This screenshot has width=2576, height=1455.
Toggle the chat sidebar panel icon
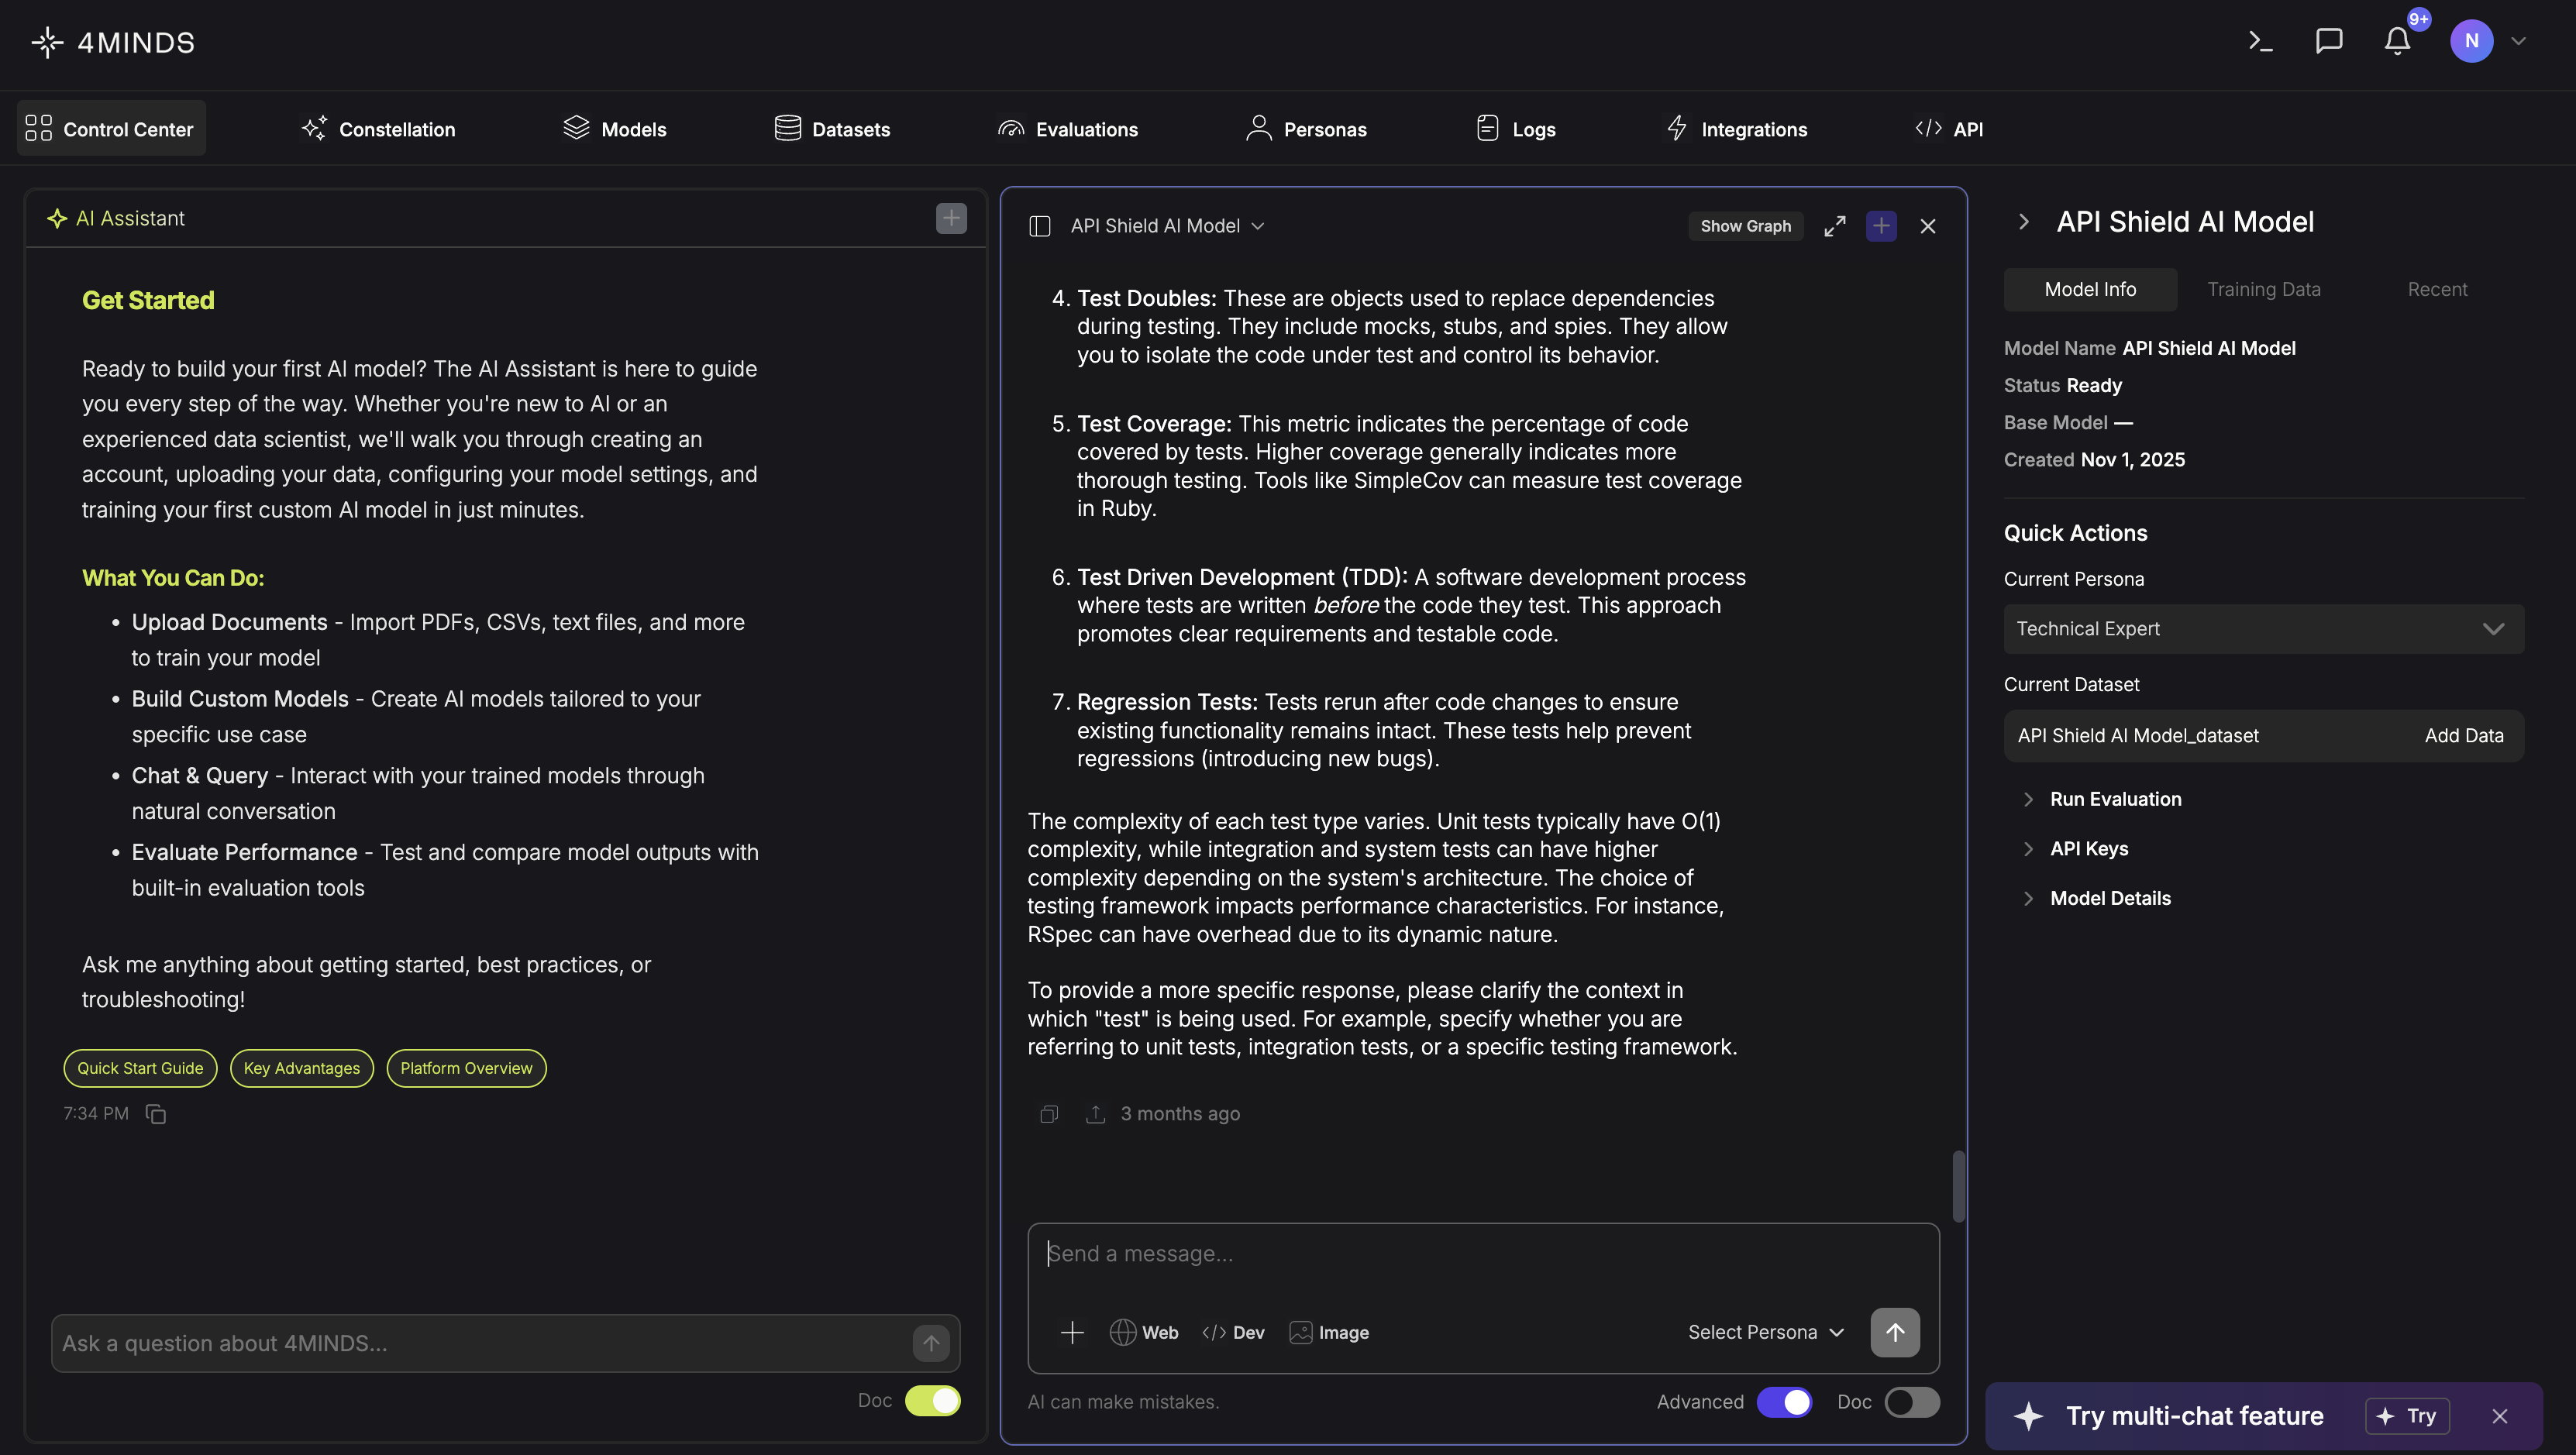(x=1040, y=226)
